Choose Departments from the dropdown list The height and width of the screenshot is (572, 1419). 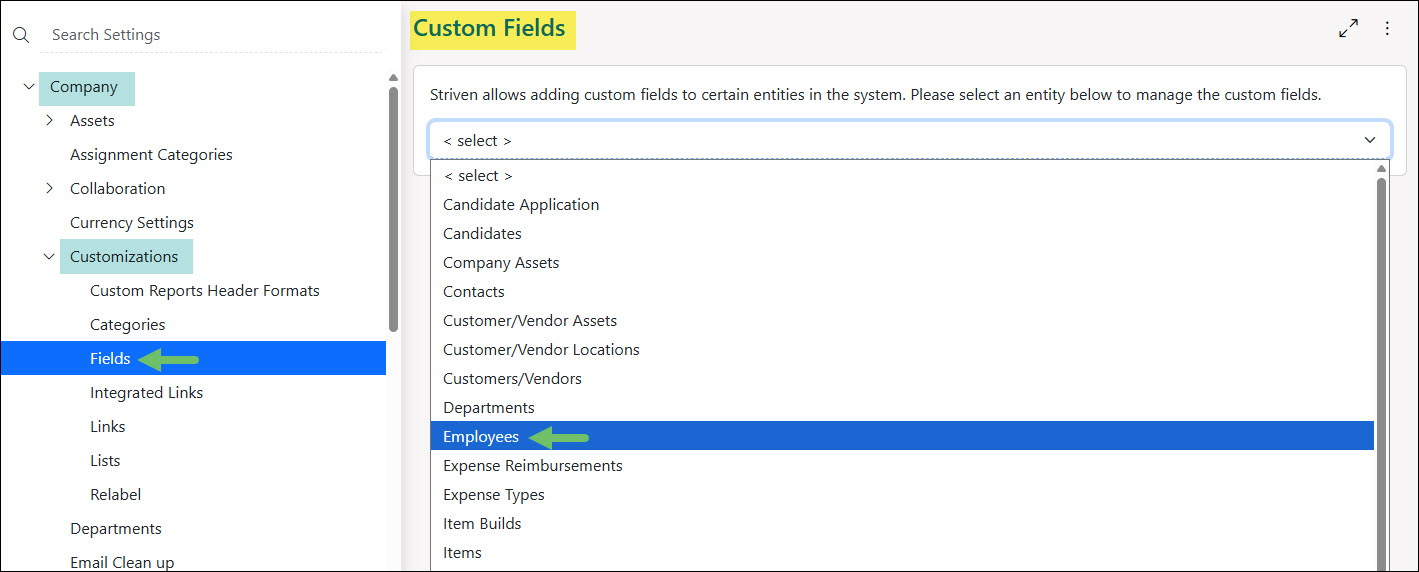click(x=902, y=408)
